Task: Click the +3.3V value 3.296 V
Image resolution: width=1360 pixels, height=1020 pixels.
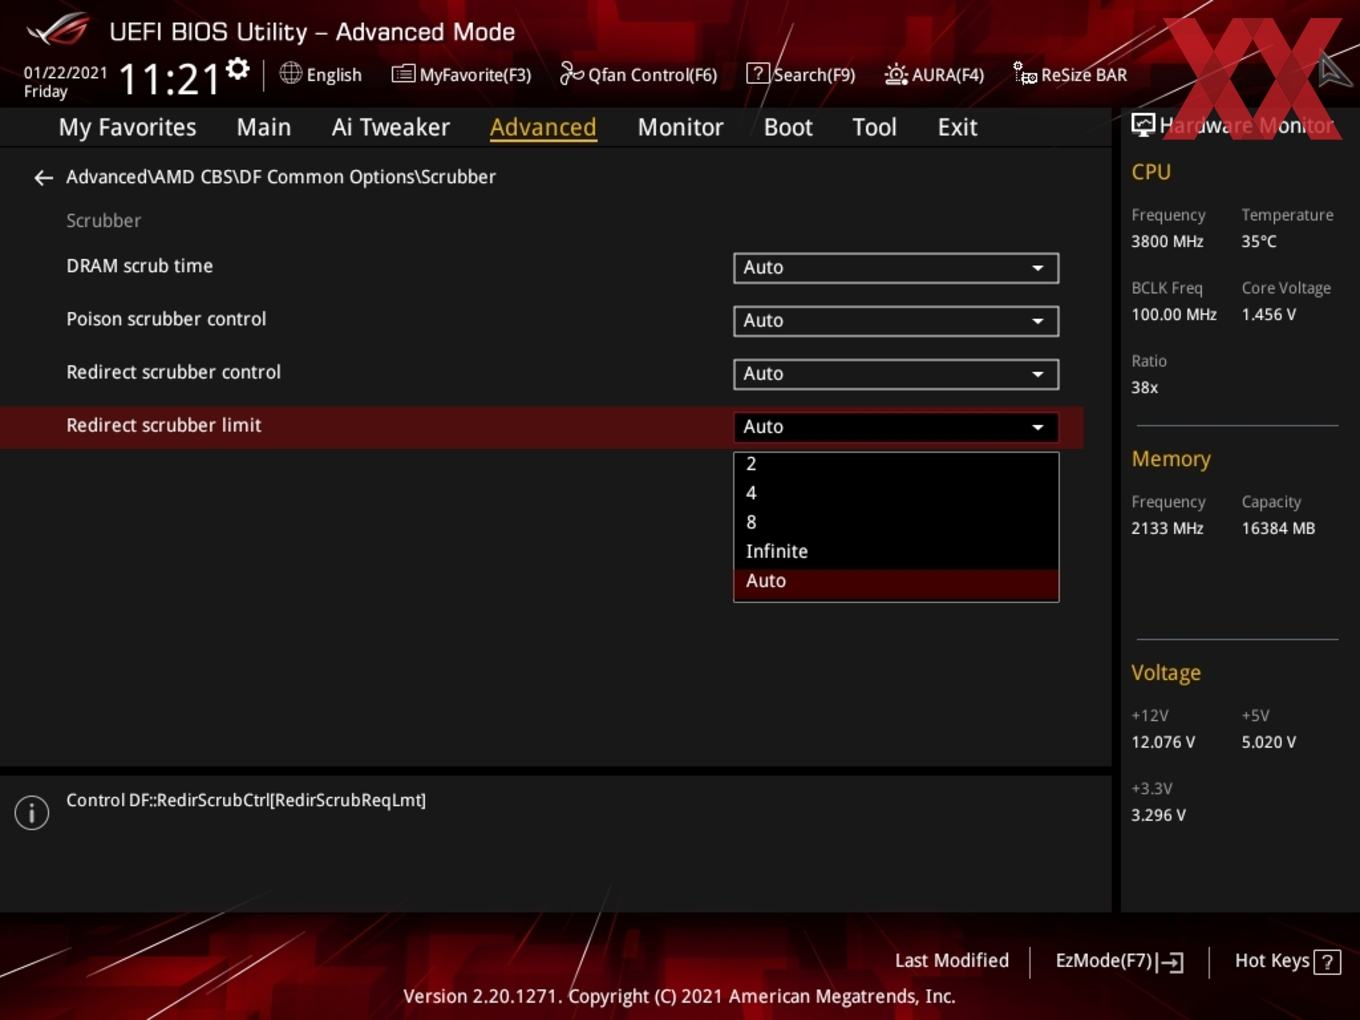Action: [x=1158, y=815]
